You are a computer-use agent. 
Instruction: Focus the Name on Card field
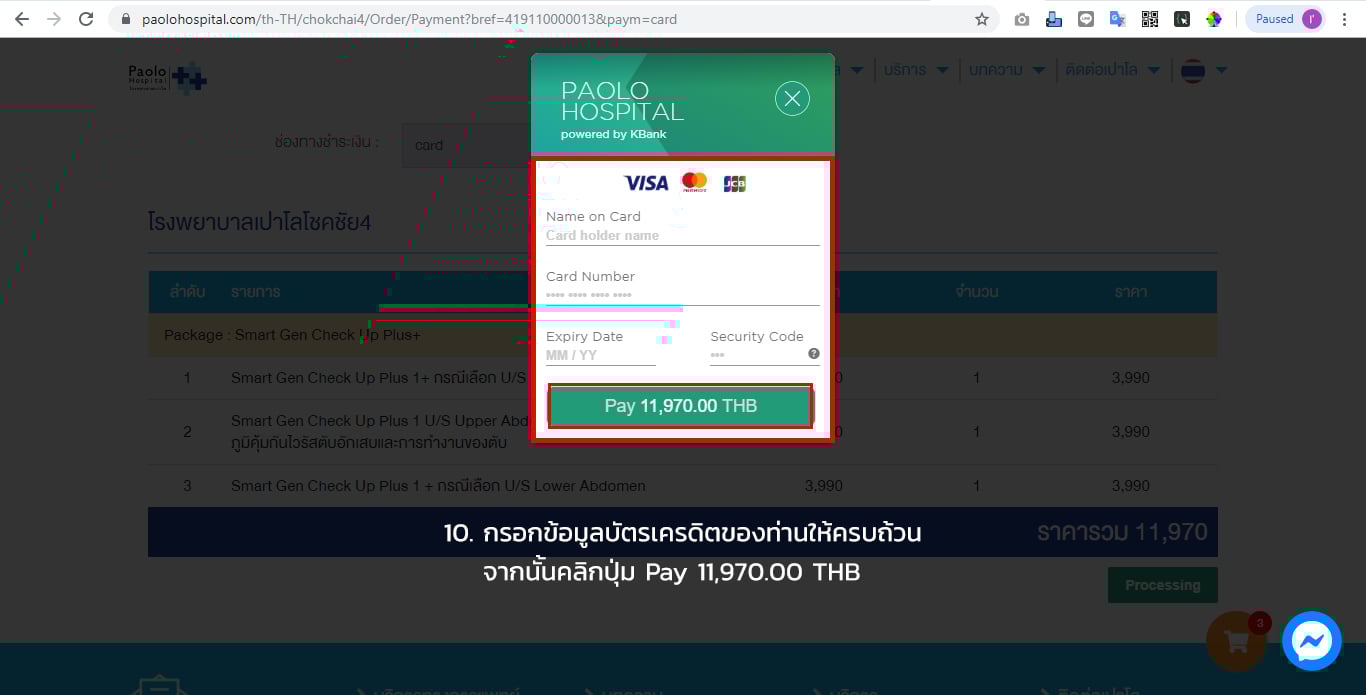(682, 236)
